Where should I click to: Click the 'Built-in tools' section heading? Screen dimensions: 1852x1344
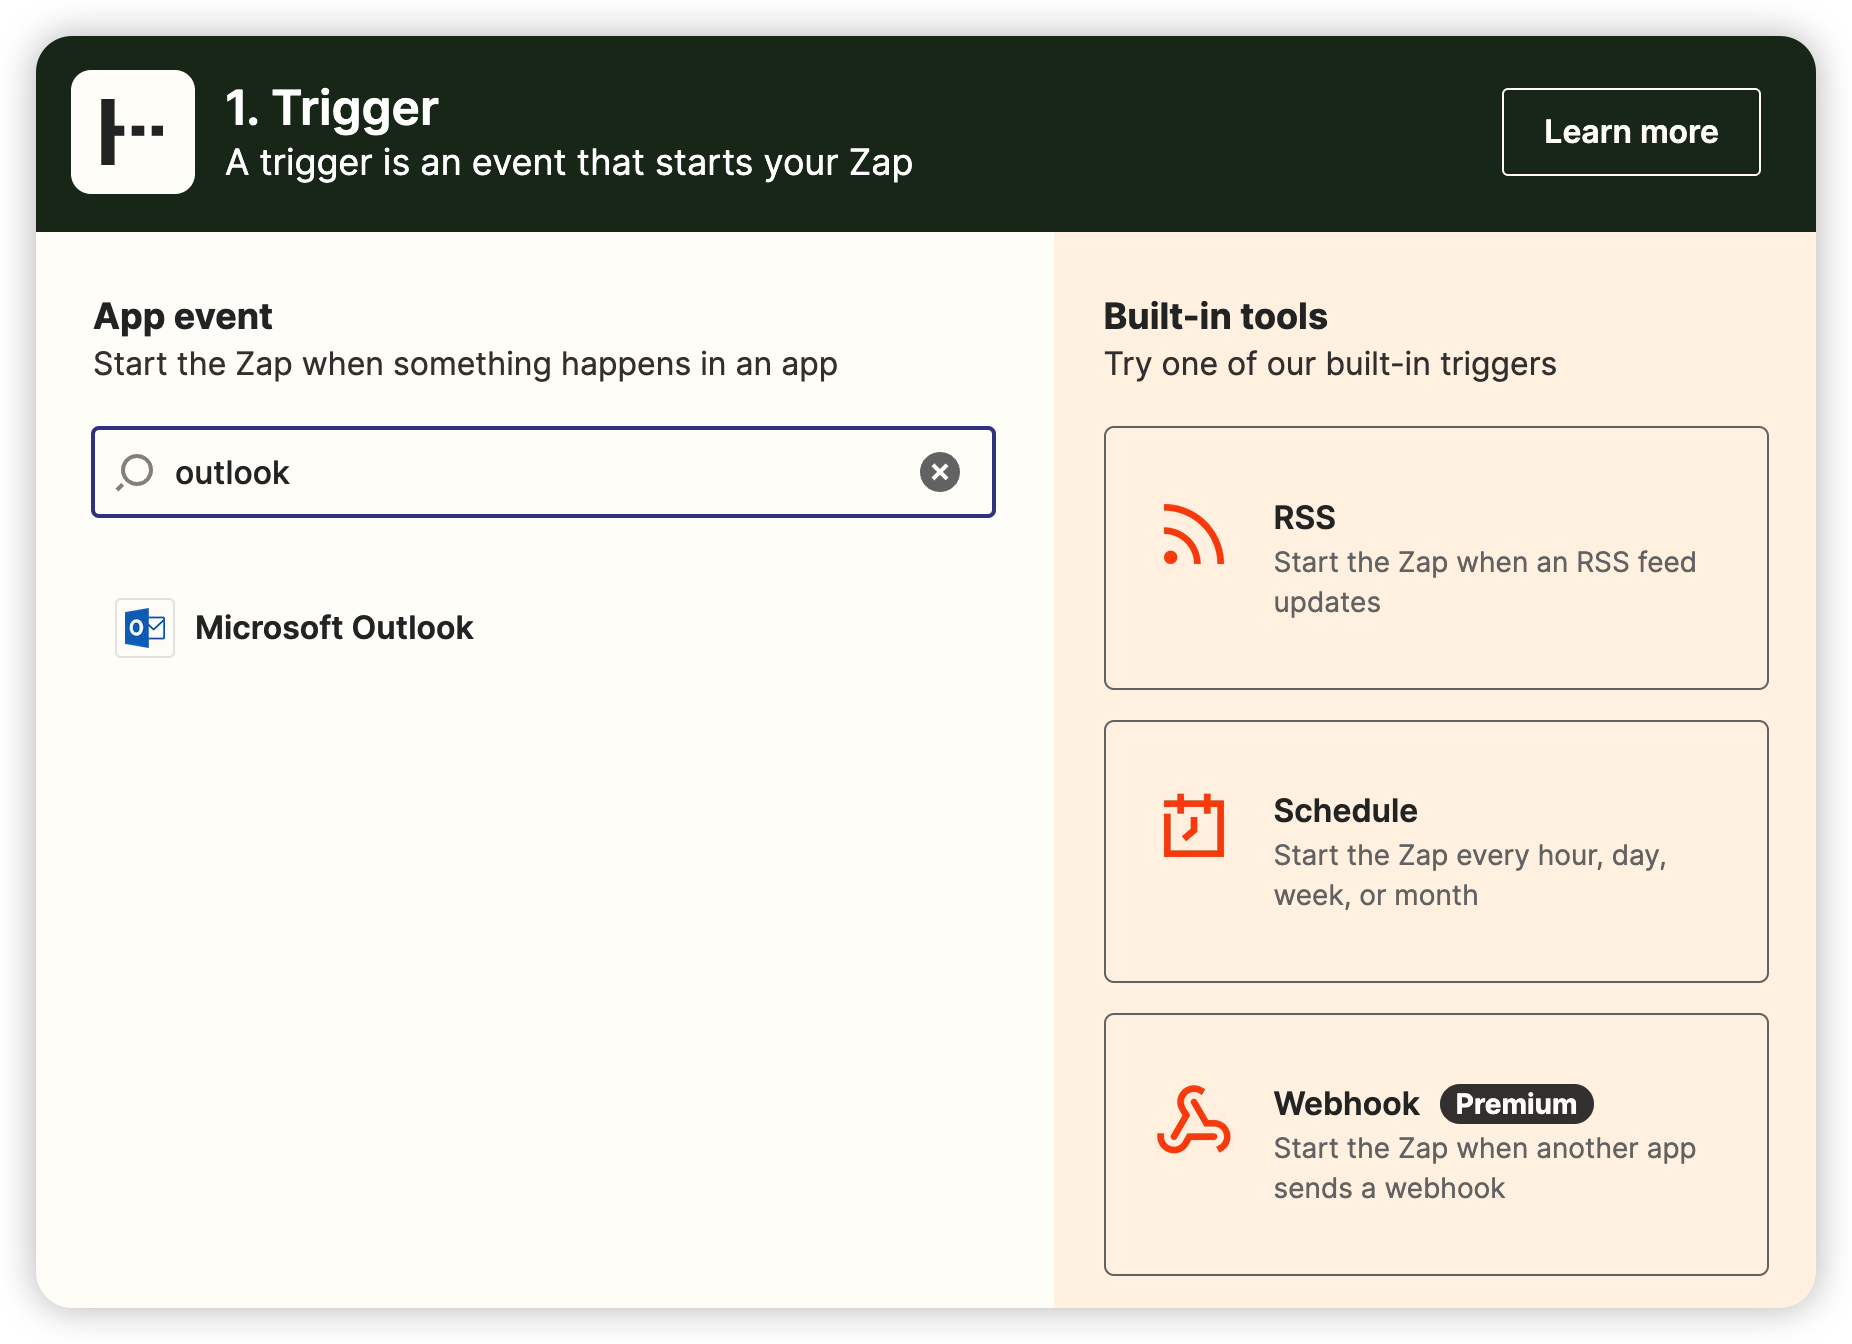point(1215,317)
